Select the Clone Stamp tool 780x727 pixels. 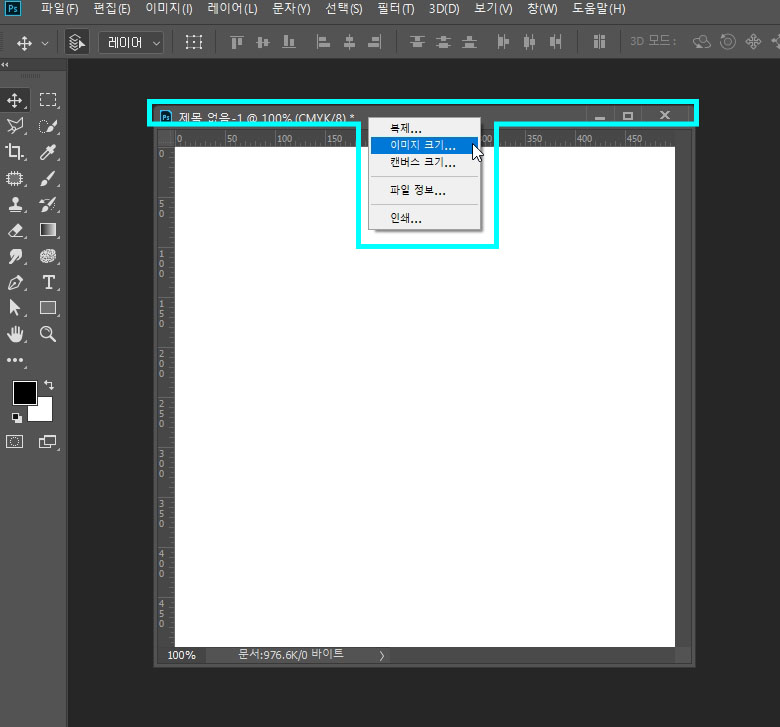coord(15,205)
